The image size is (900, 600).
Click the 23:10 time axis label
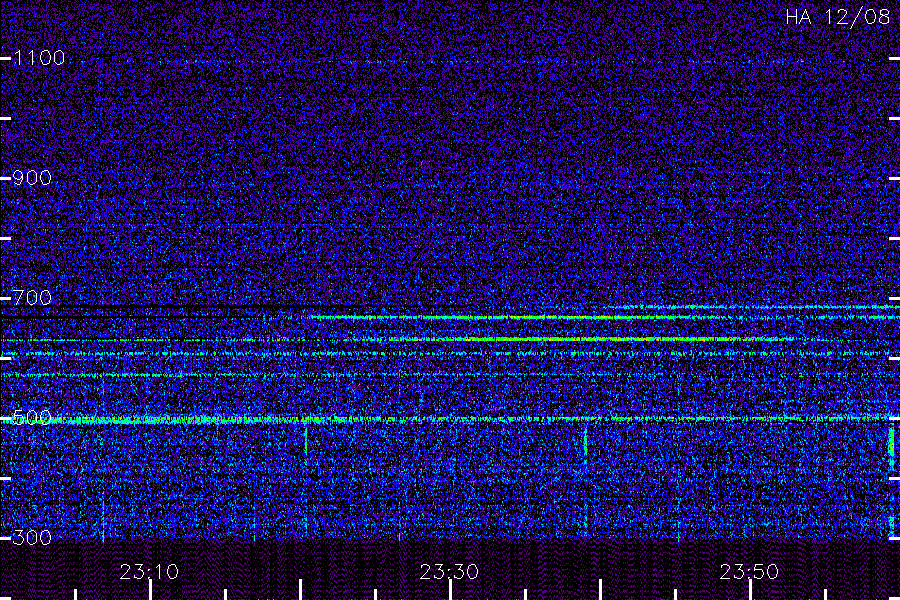pos(149,572)
